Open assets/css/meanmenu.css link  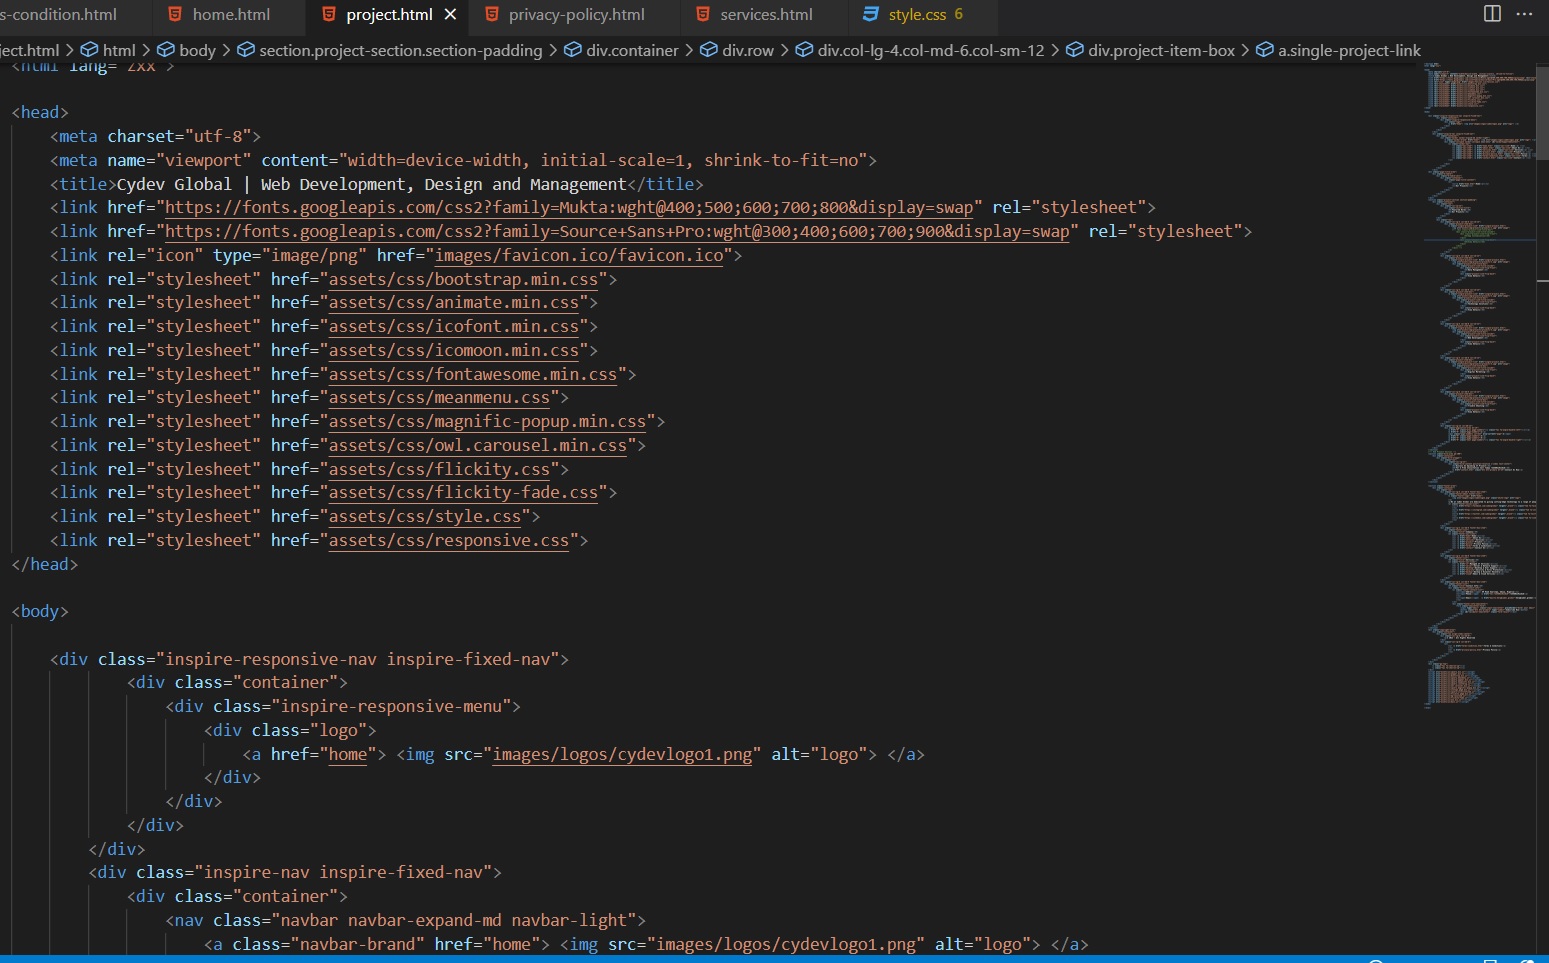[x=439, y=398]
